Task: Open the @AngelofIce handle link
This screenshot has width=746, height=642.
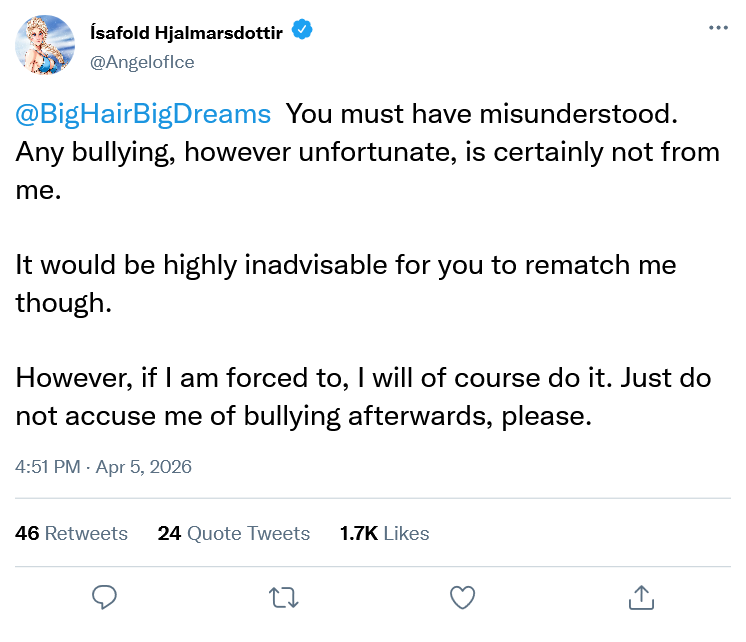Action: pyautogui.click(x=142, y=62)
